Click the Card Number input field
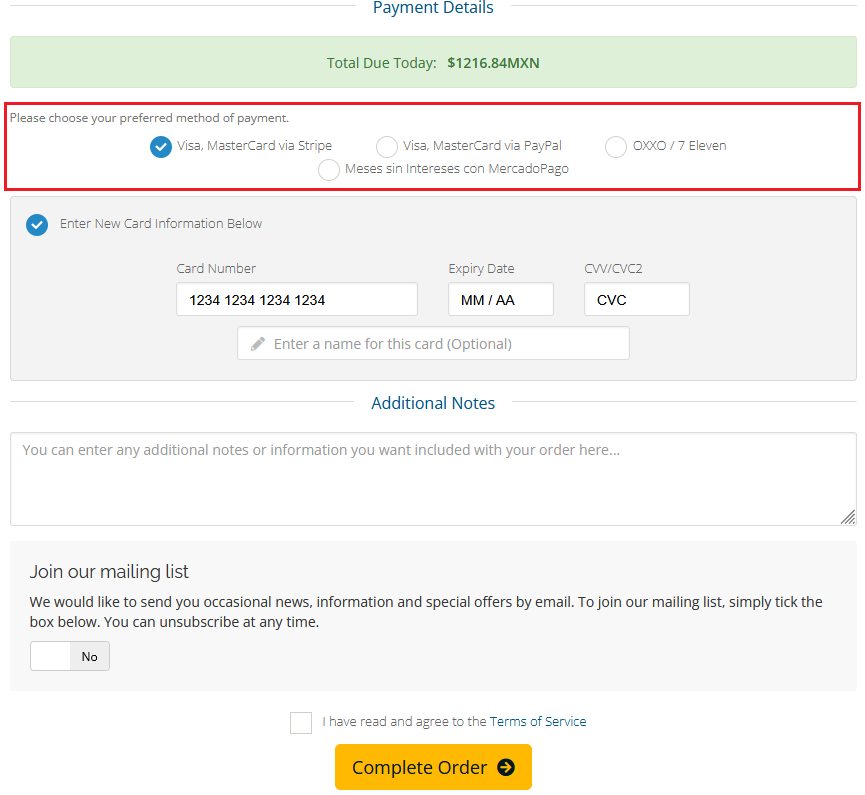Screen dimensions: 865x795 pos(296,299)
